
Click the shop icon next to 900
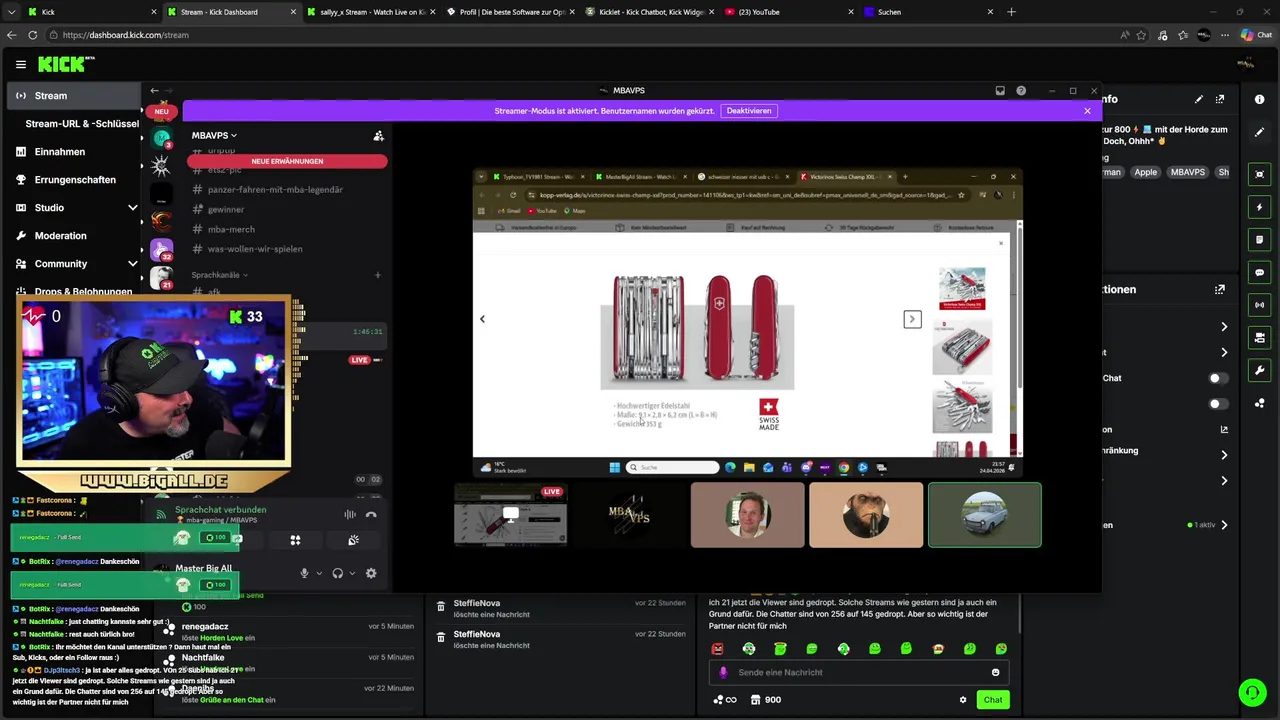click(756, 700)
